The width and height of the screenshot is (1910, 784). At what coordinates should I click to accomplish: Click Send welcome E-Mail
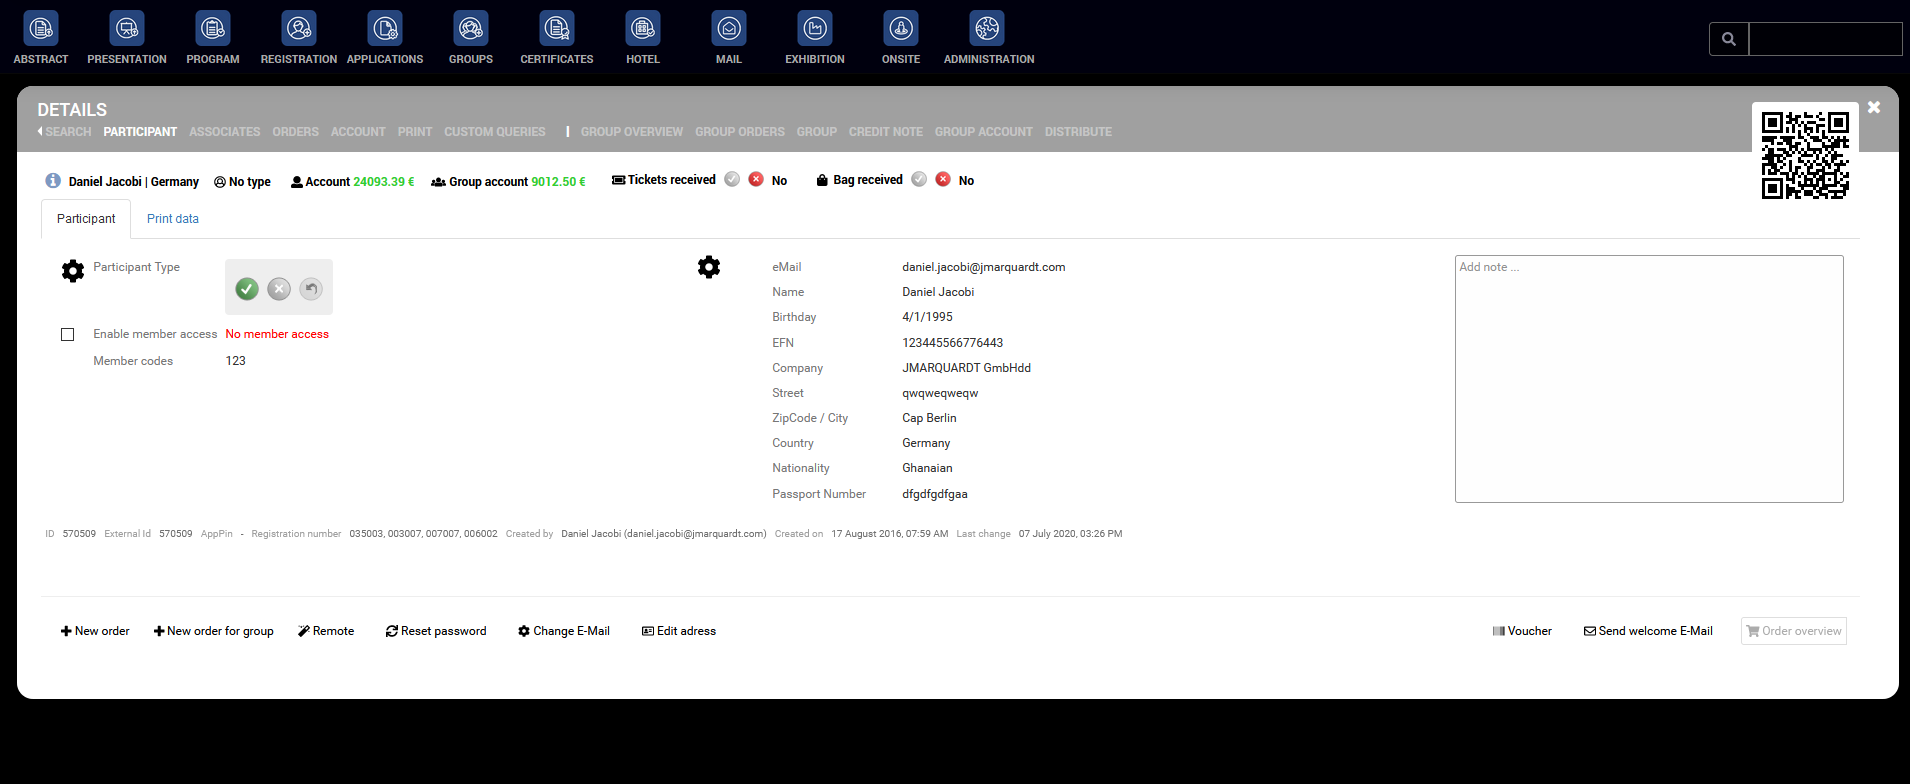(x=1648, y=631)
